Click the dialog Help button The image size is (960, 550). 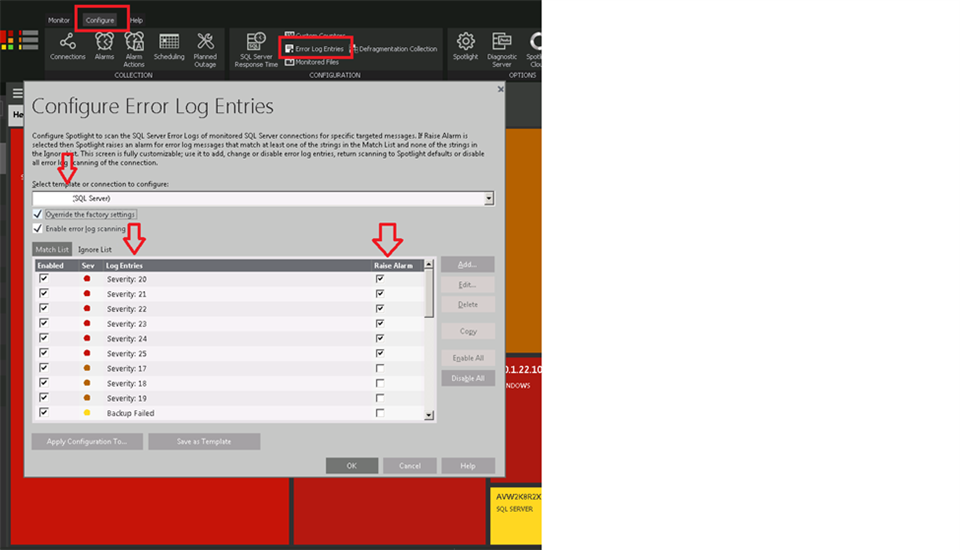(468, 466)
